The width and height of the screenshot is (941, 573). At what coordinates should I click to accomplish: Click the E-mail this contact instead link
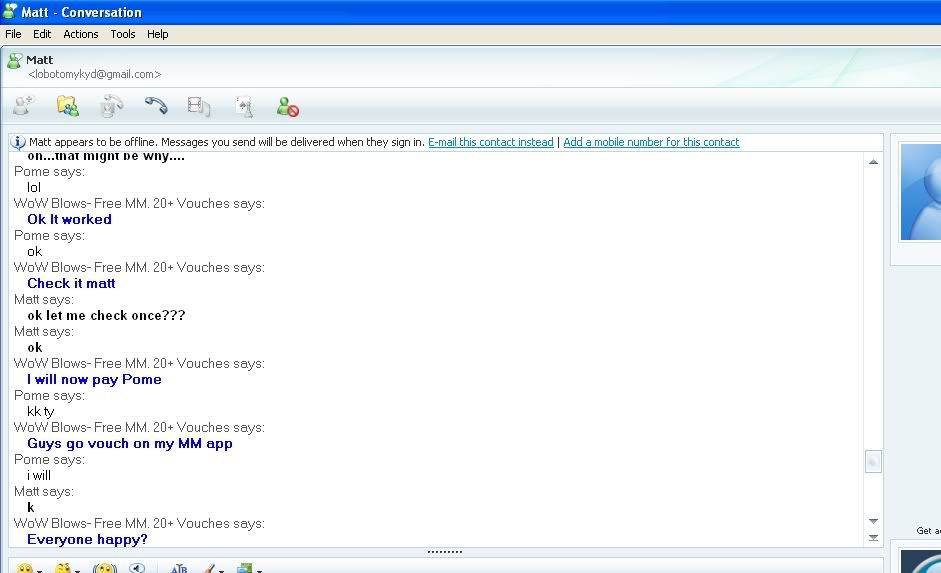491,142
